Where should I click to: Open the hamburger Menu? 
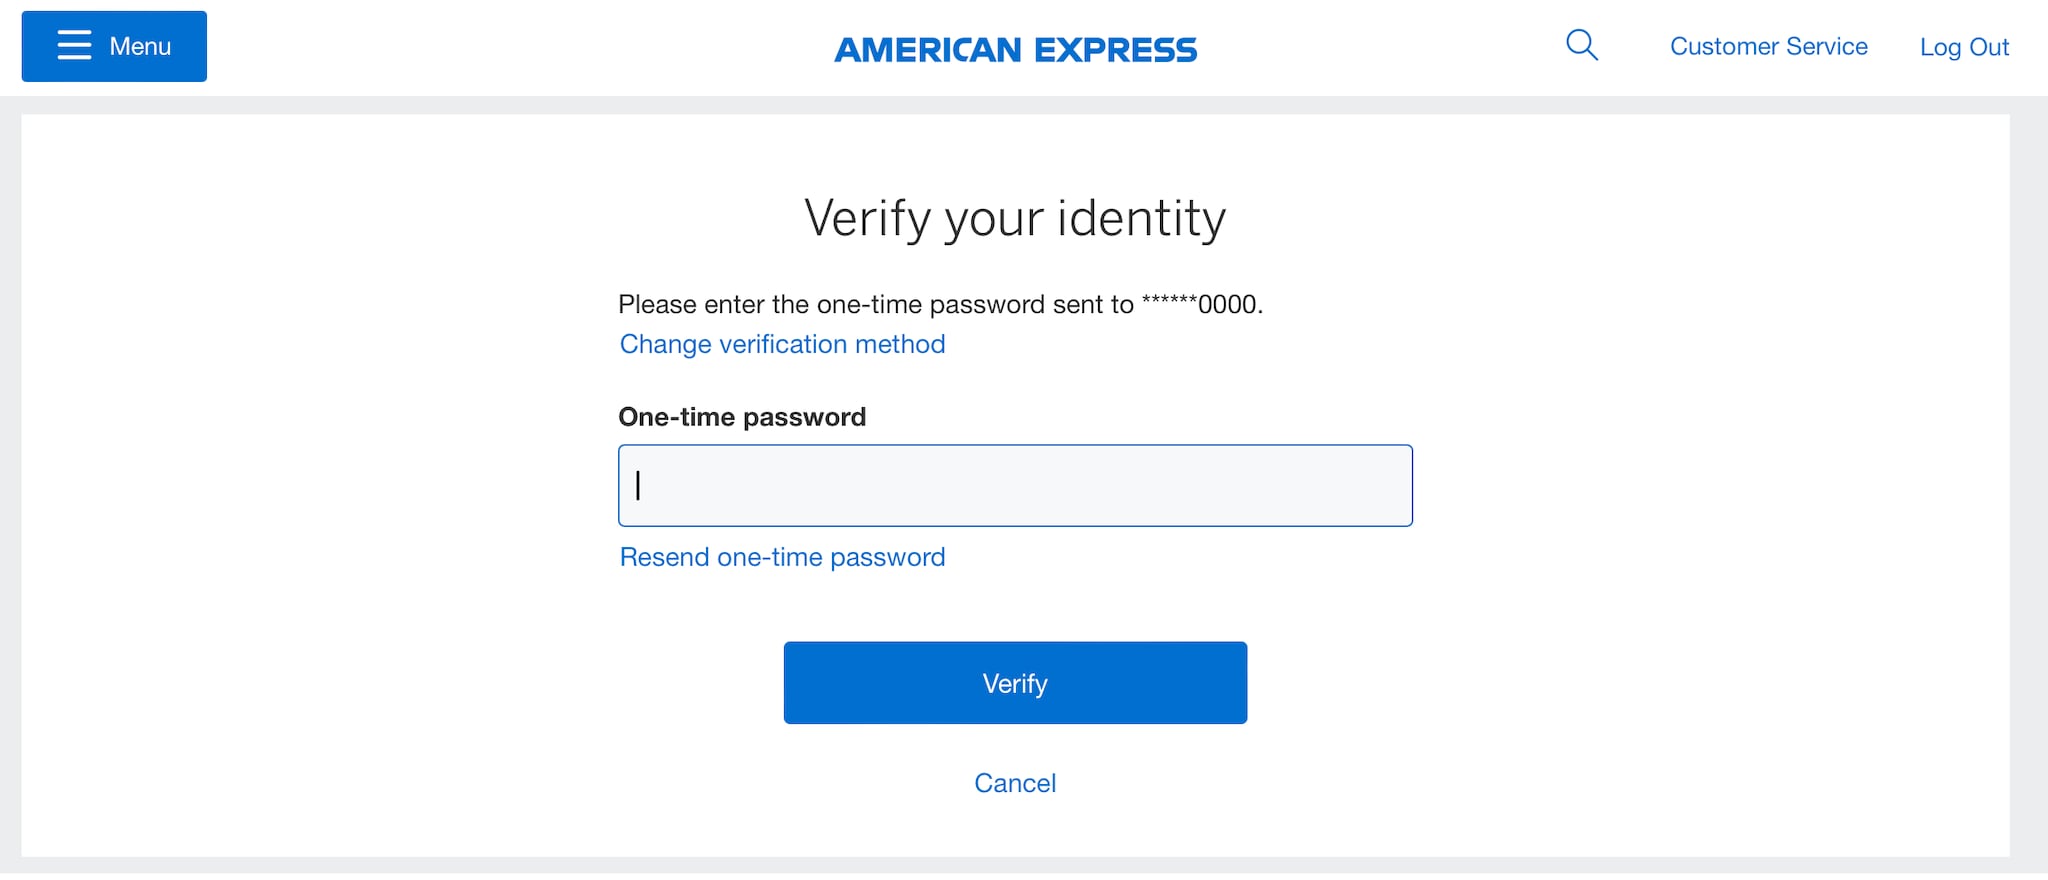[x=113, y=45]
